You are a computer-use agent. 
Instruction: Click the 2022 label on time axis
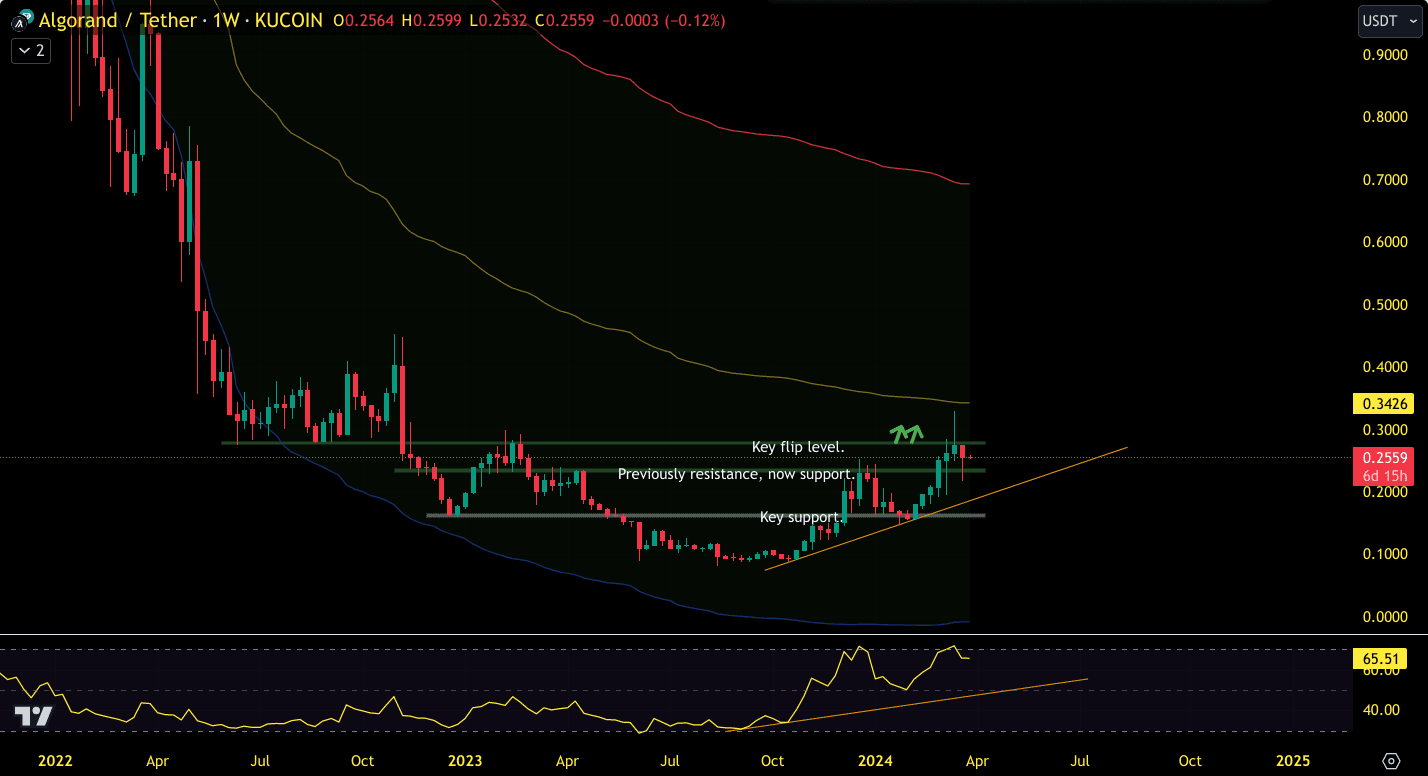click(55, 761)
